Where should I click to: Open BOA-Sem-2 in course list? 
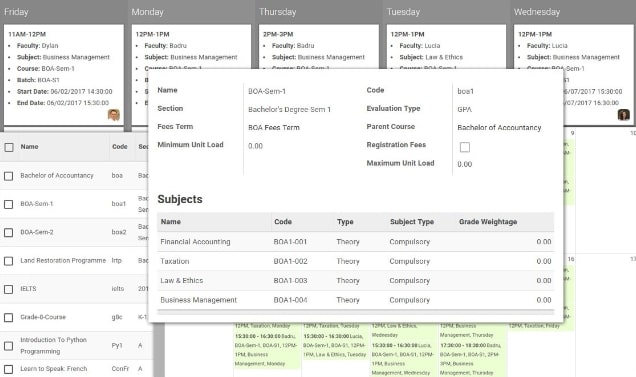click(37, 232)
